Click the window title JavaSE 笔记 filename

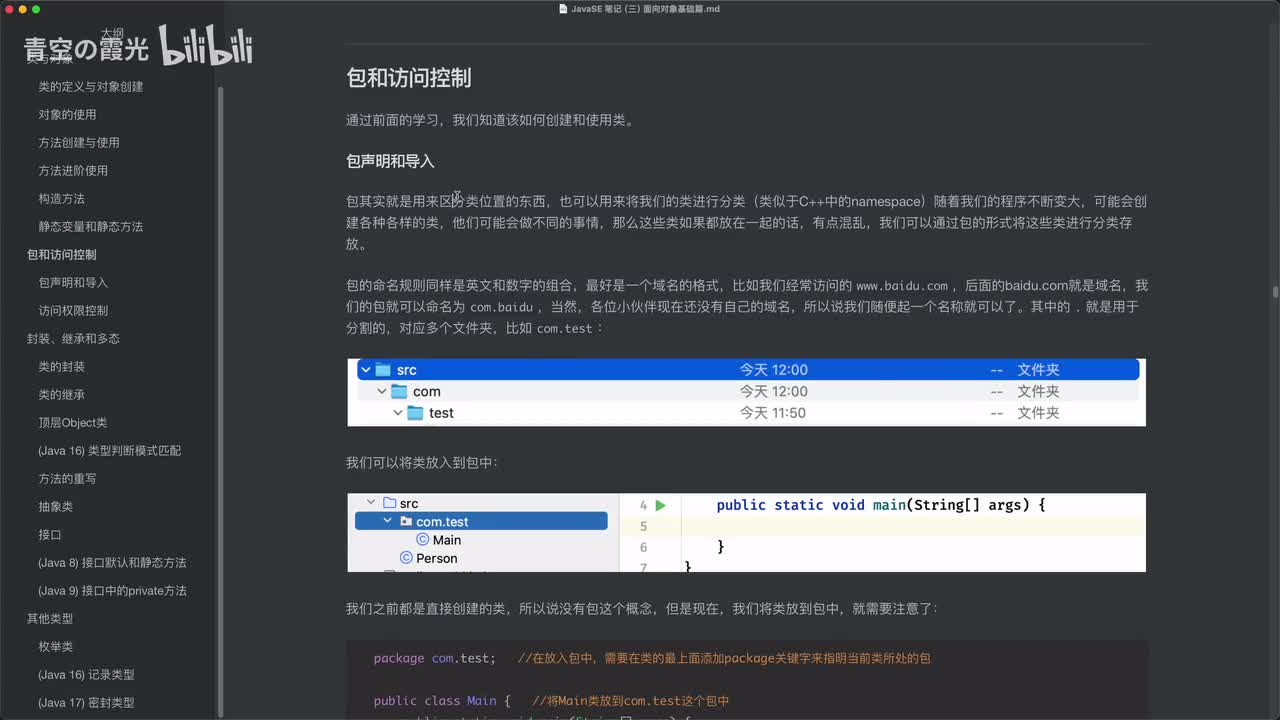[646, 9]
